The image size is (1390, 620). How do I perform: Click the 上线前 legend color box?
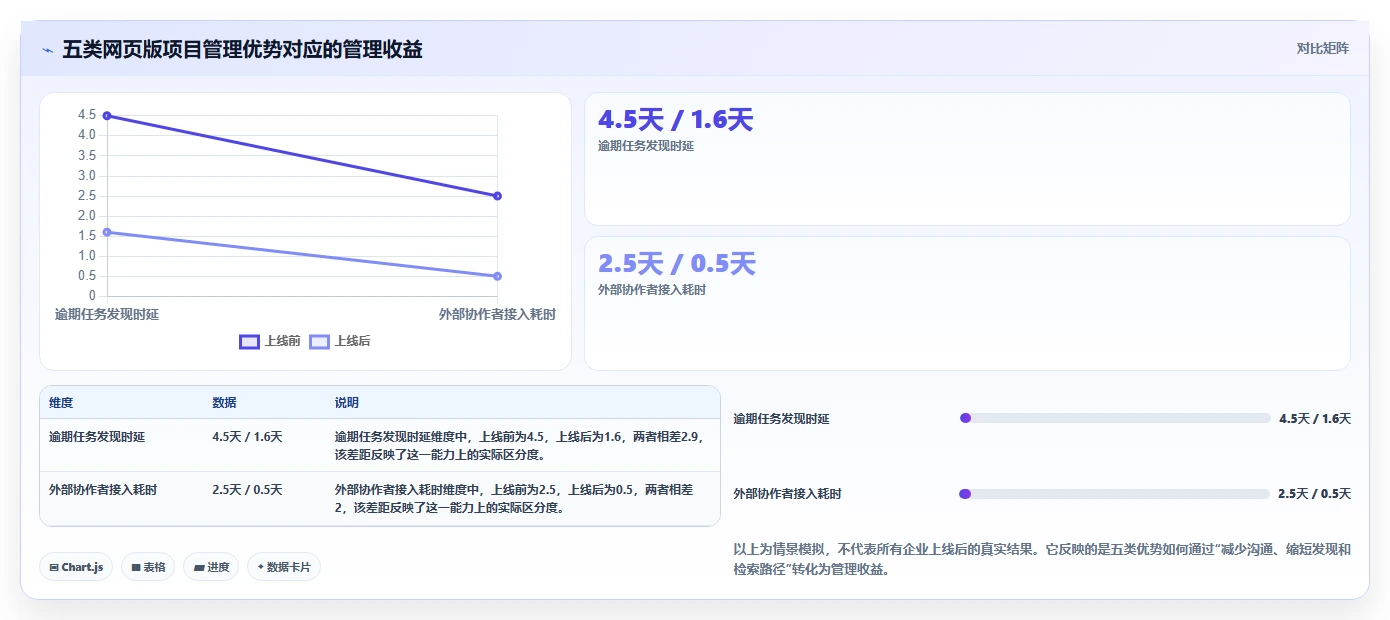pyautogui.click(x=249, y=342)
